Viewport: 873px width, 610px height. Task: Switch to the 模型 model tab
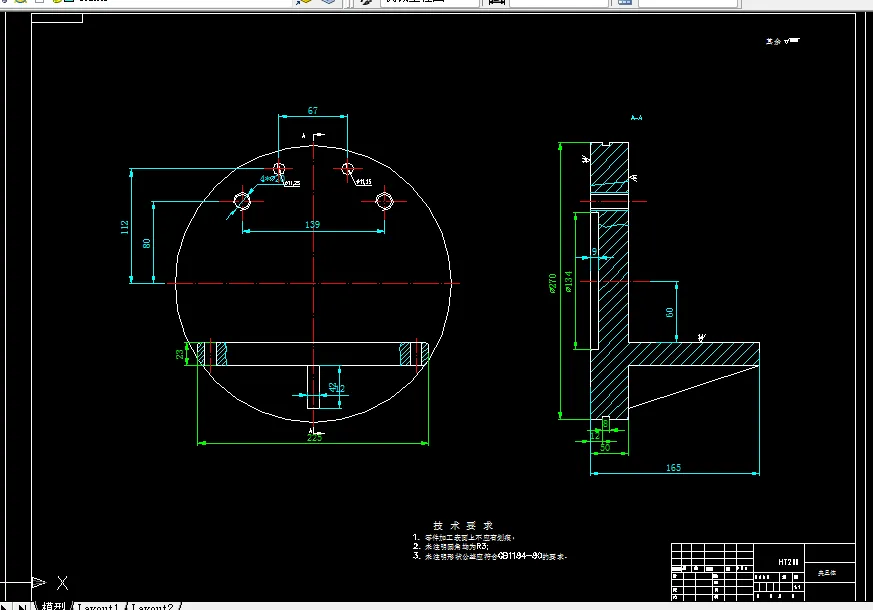point(53,606)
